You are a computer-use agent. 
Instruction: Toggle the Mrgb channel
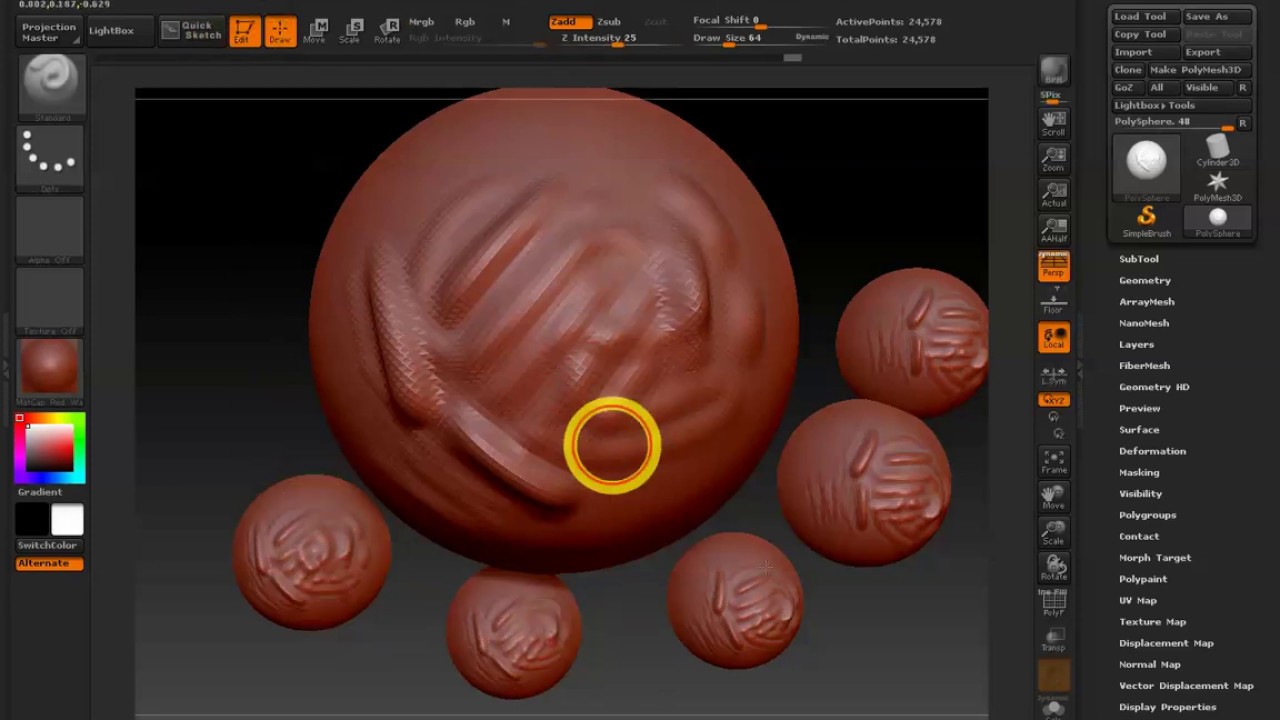pos(421,22)
